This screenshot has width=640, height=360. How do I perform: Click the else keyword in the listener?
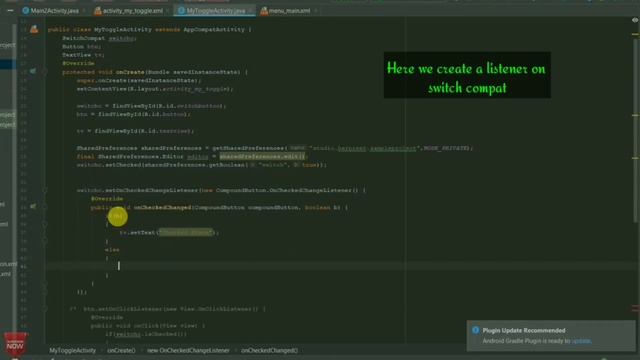[x=112, y=249]
